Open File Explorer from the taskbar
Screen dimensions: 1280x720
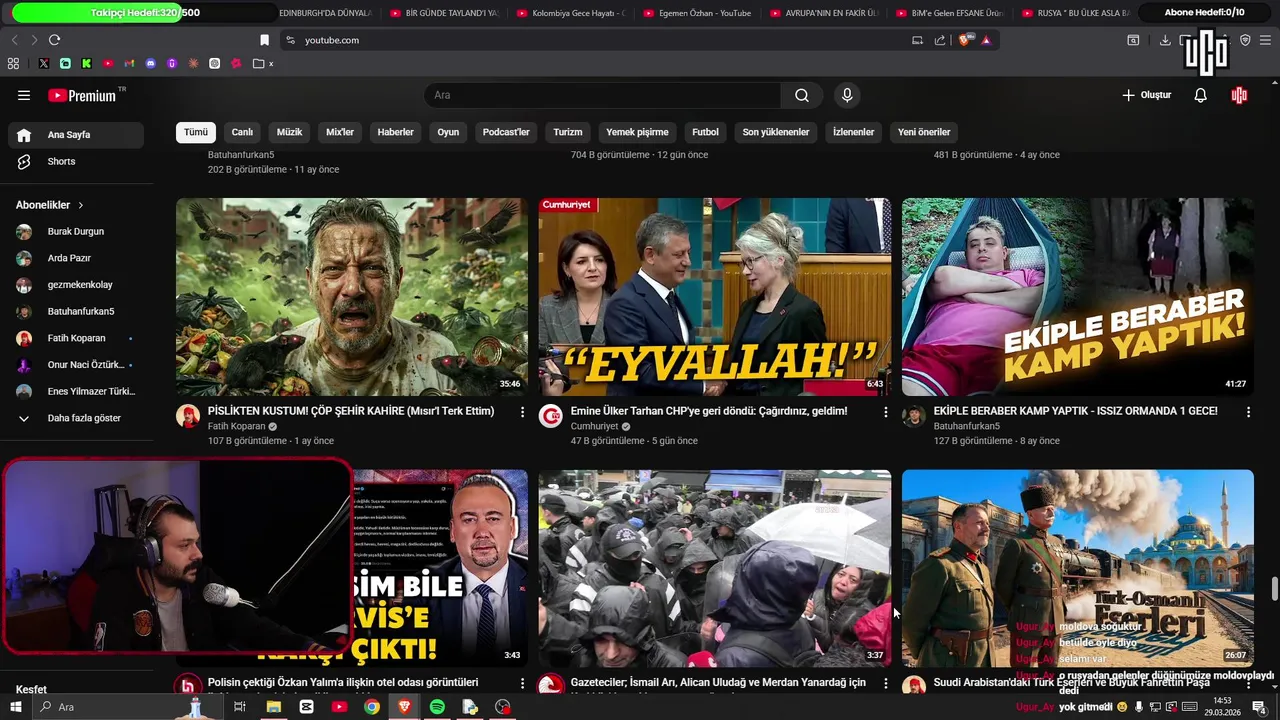click(x=273, y=707)
